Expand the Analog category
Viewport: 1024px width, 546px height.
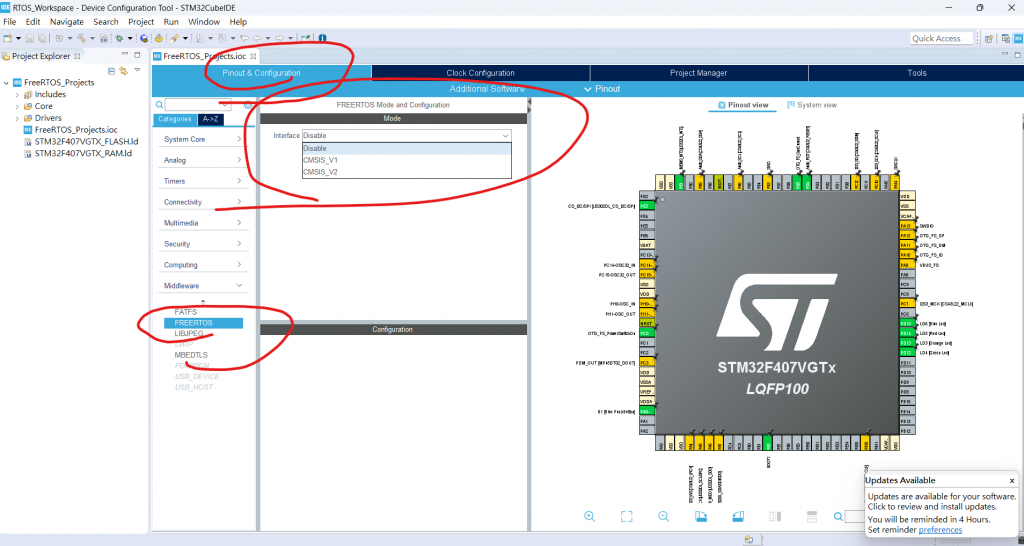click(x=239, y=160)
